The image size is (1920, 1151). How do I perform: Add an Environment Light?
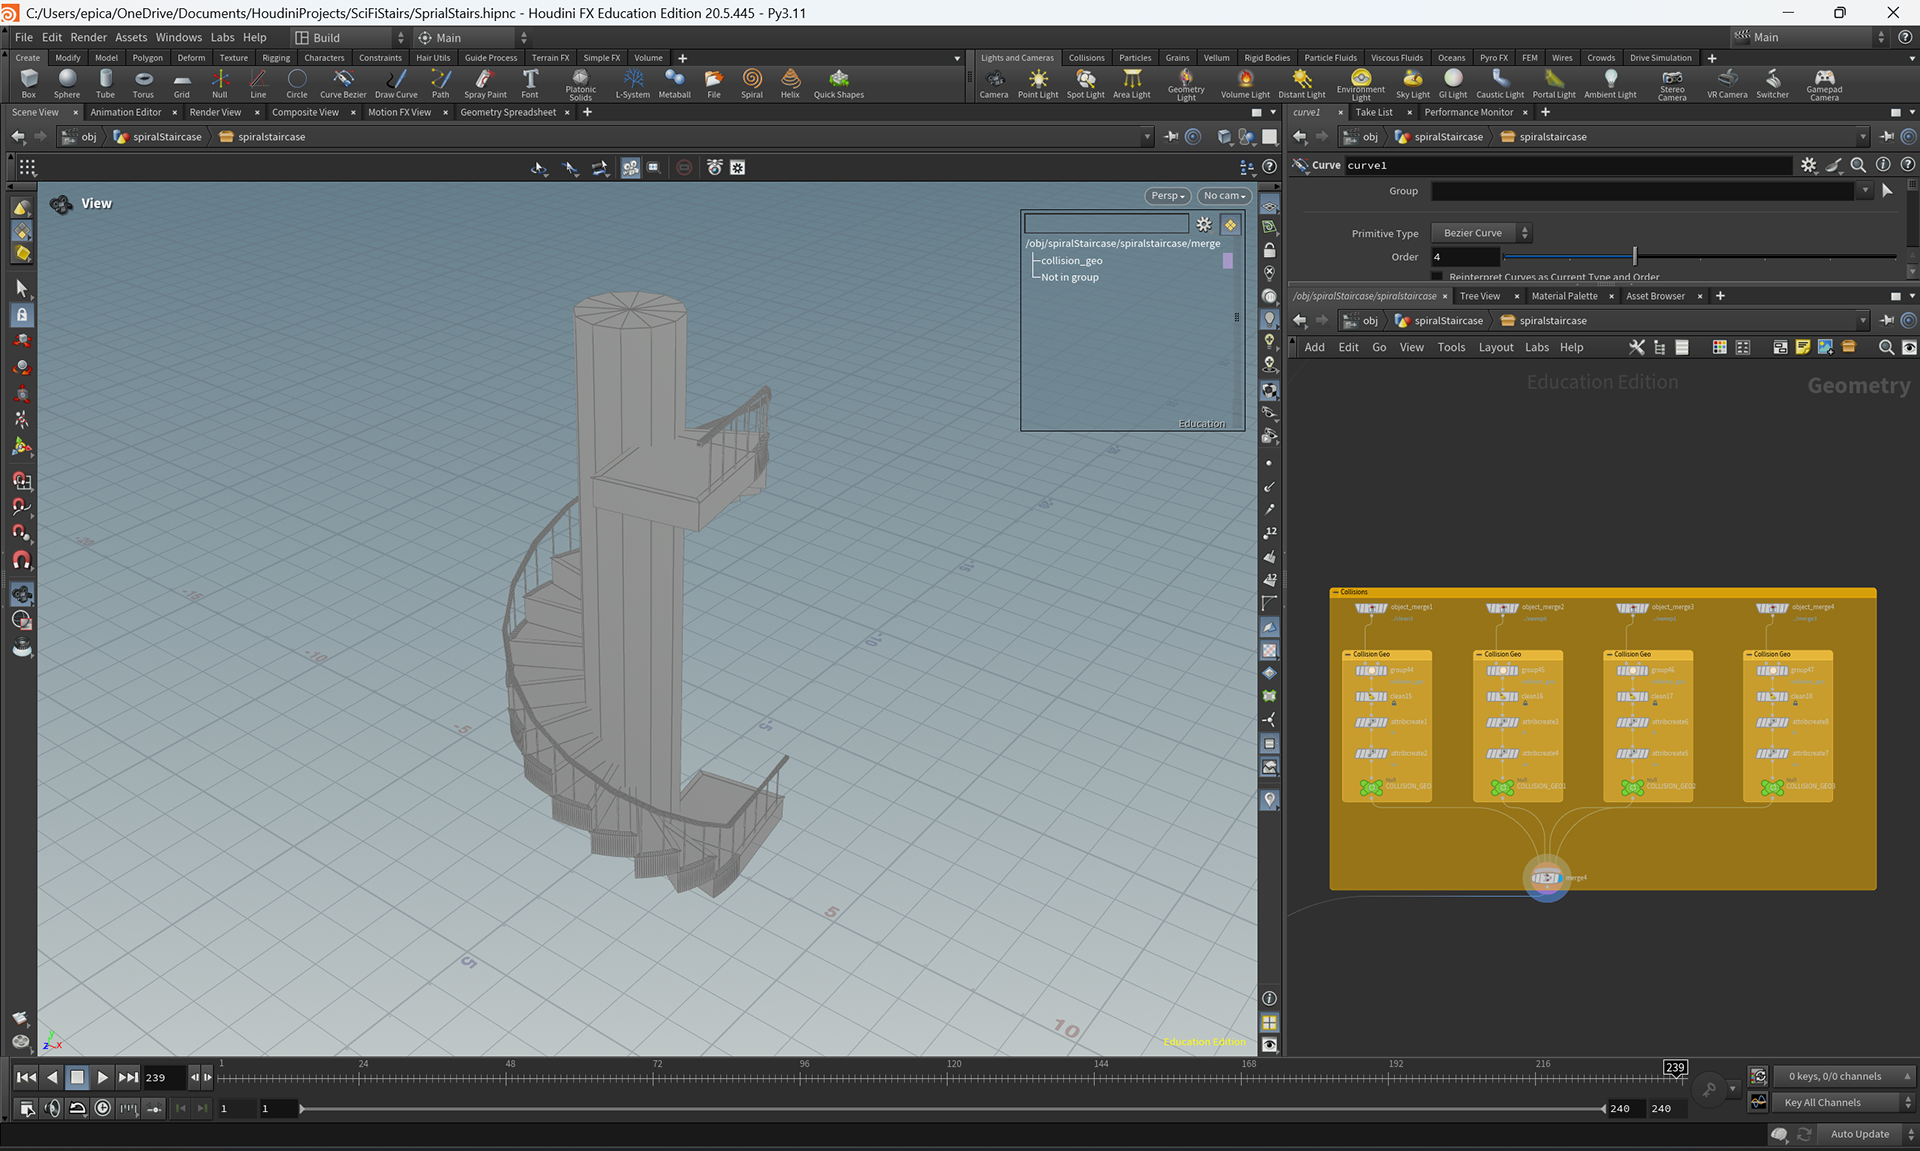[x=1361, y=84]
